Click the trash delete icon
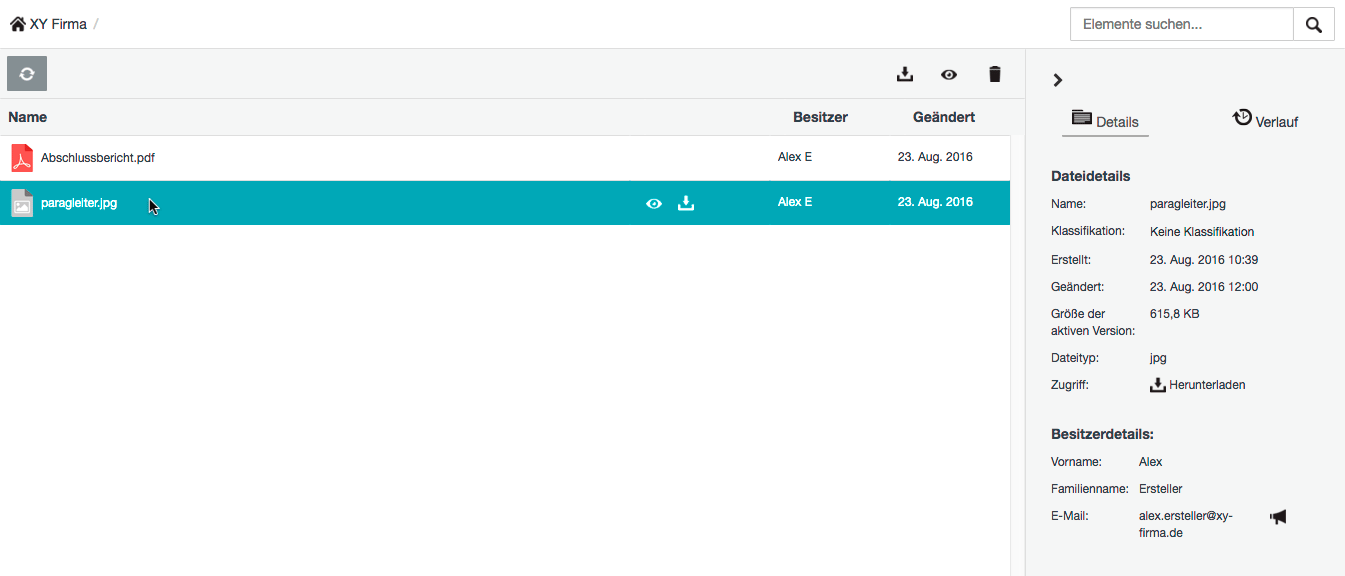This screenshot has width=1345, height=576. coord(994,74)
